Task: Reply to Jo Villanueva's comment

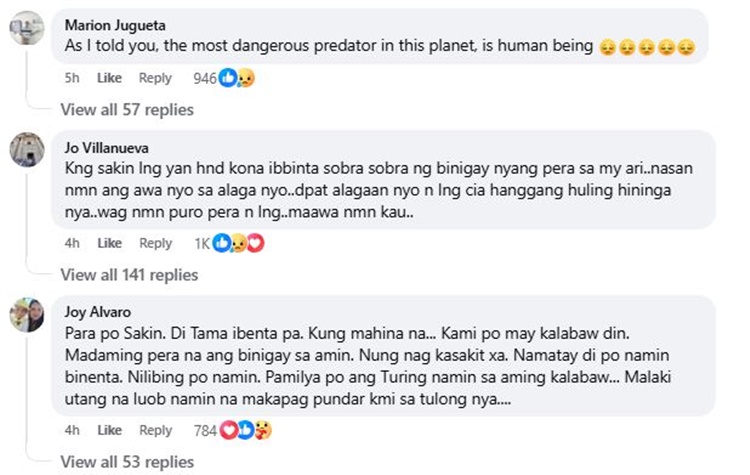Action: pos(155,243)
